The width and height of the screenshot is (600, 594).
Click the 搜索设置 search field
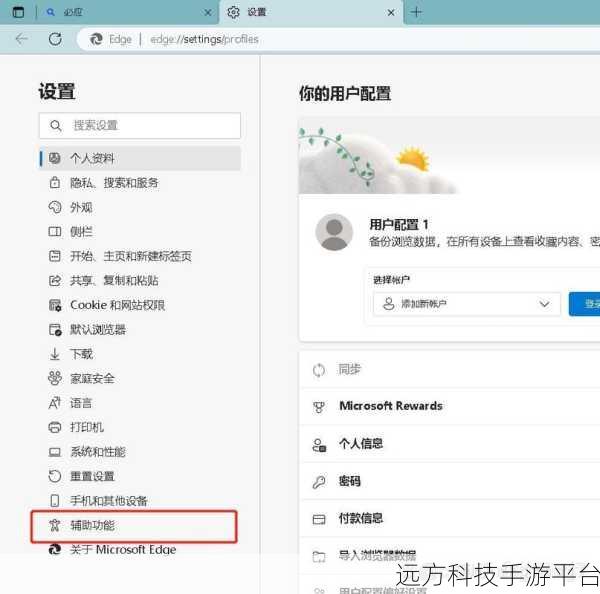pos(140,126)
